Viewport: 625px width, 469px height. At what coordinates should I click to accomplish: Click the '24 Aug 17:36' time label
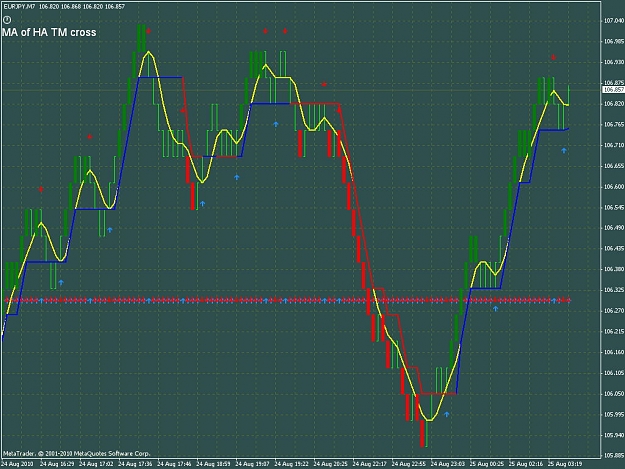[x=135, y=464]
